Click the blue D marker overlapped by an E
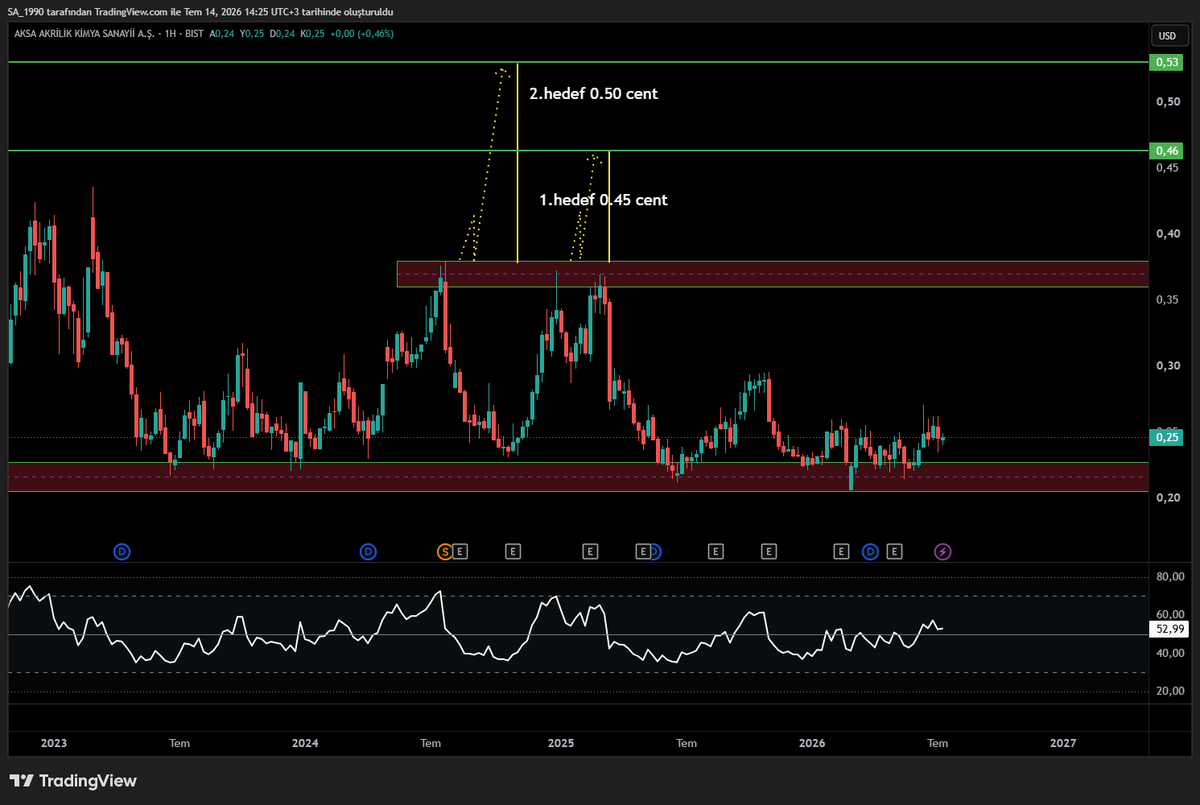Viewport: 1200px width, 805px height. (x=655, y=551)
